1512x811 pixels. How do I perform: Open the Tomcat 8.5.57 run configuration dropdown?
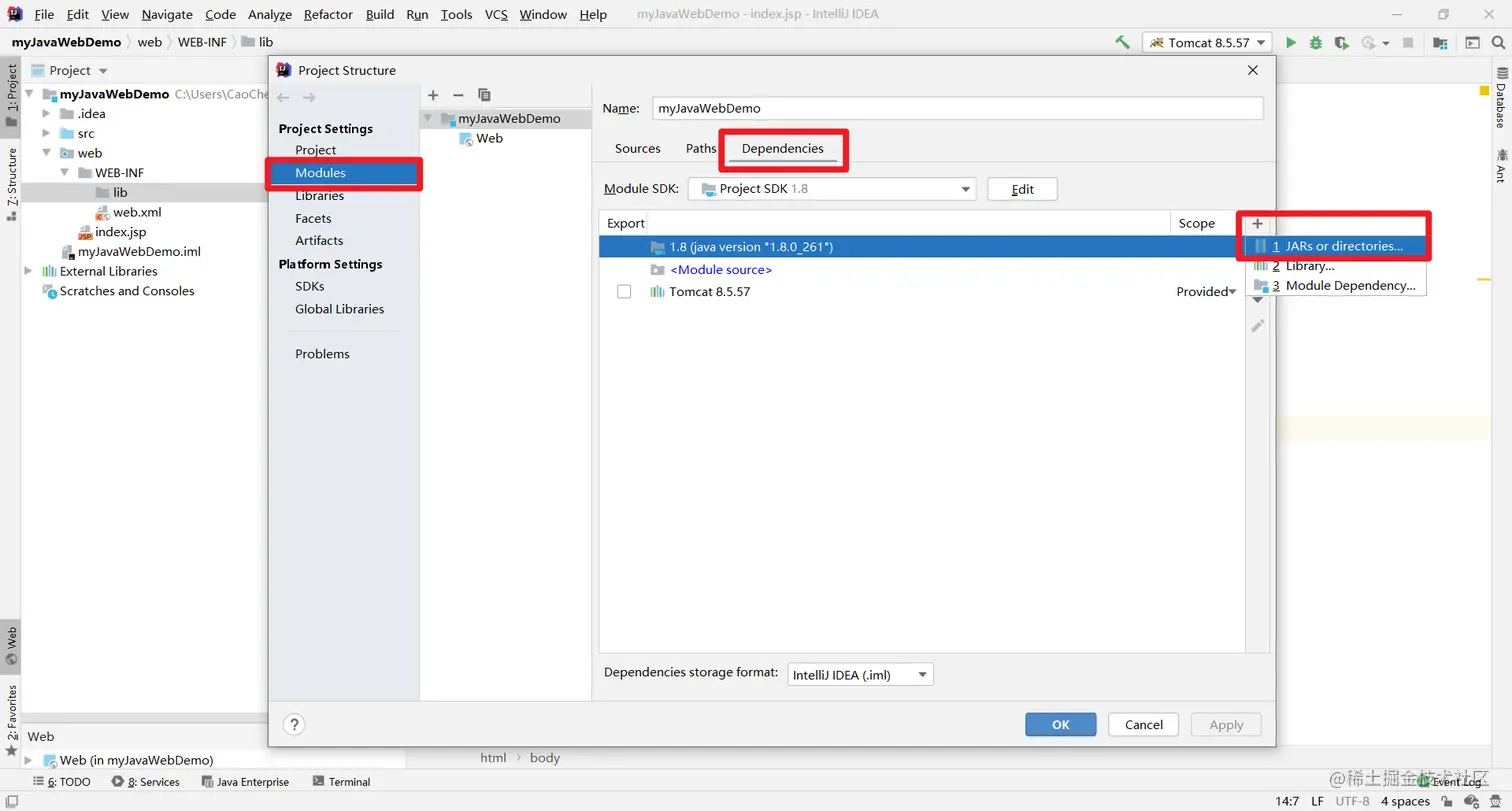point(1207,43)
